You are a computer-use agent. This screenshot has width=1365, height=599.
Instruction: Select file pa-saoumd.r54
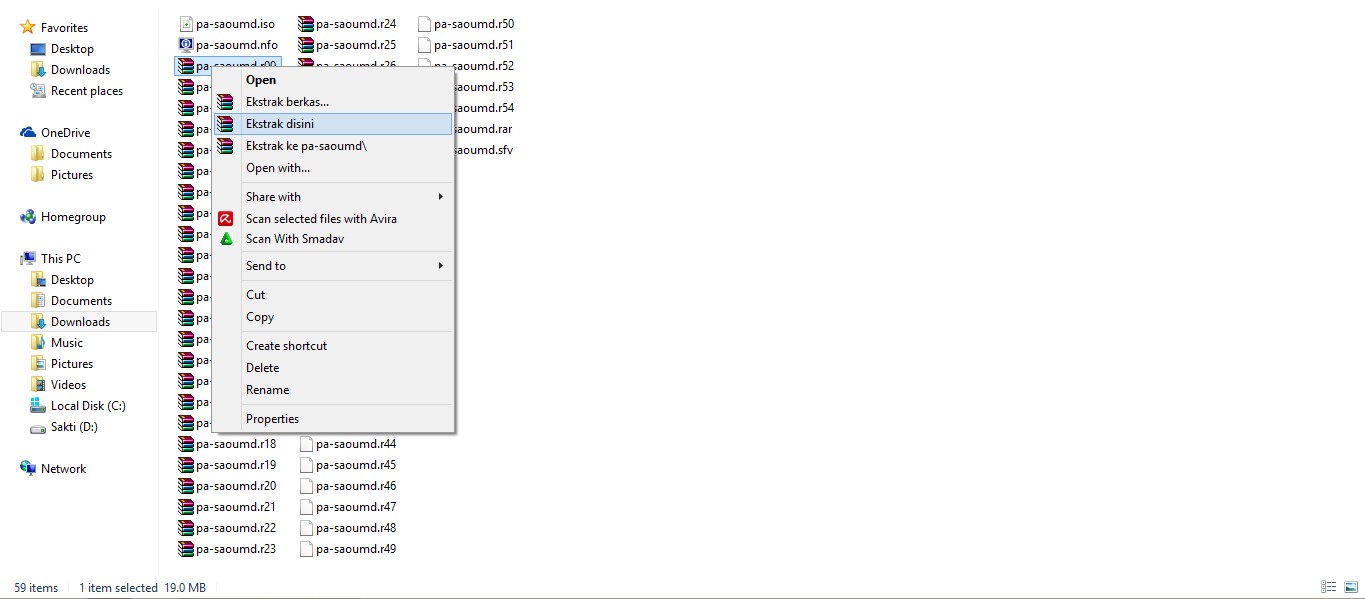tap(483, 107)
